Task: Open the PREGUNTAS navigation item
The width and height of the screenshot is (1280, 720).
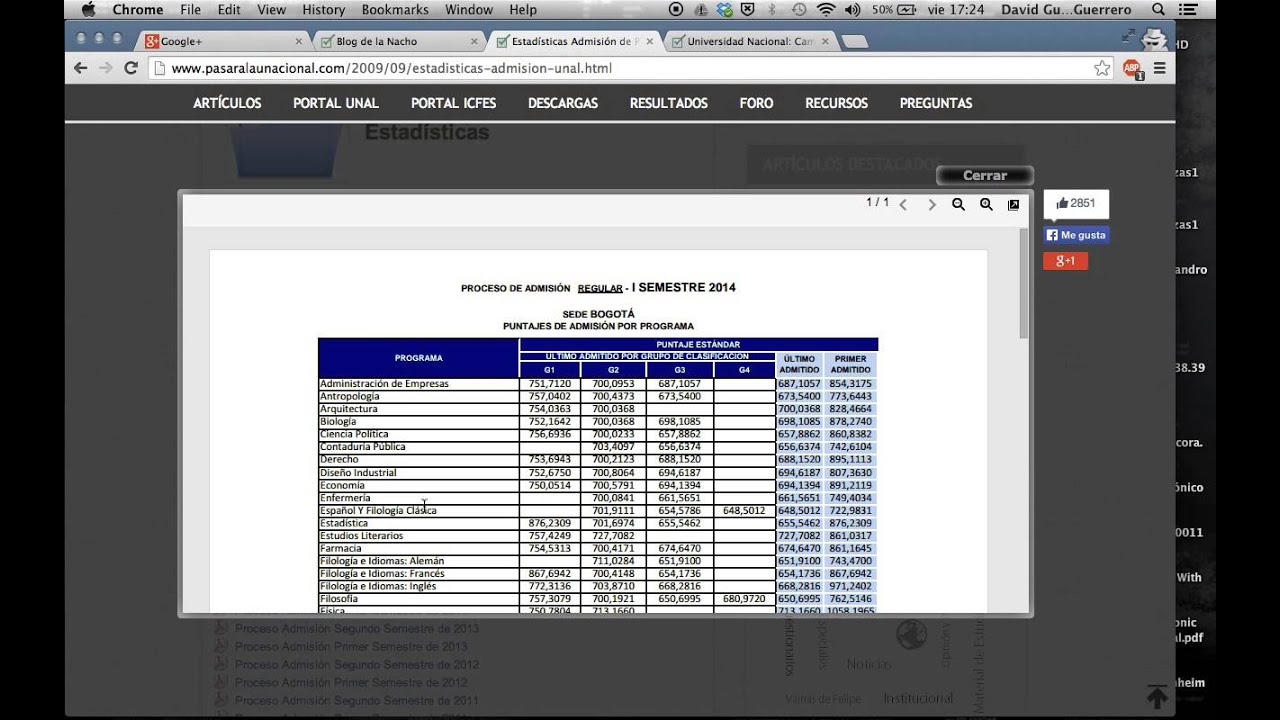Action: coord(936,103)
